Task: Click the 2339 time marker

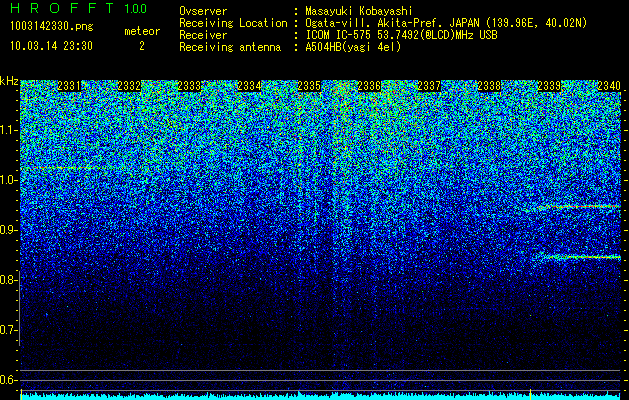Action: [x=549, y=86]
